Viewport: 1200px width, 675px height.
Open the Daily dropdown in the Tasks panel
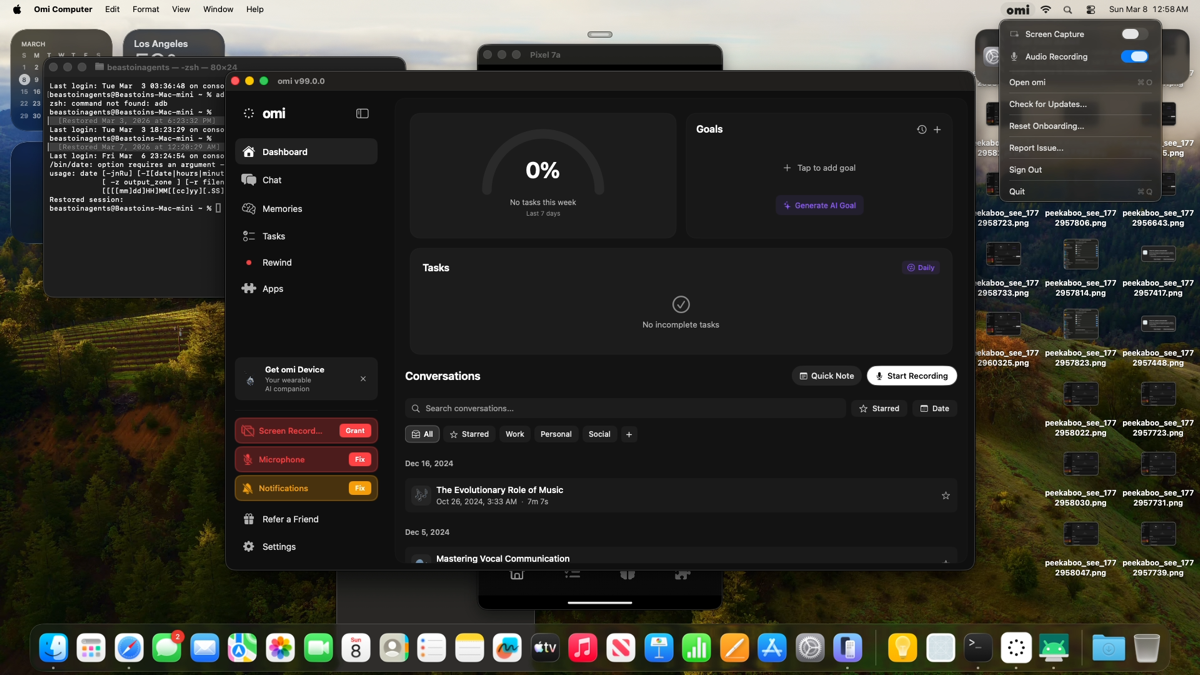click(x=920, y=267)
